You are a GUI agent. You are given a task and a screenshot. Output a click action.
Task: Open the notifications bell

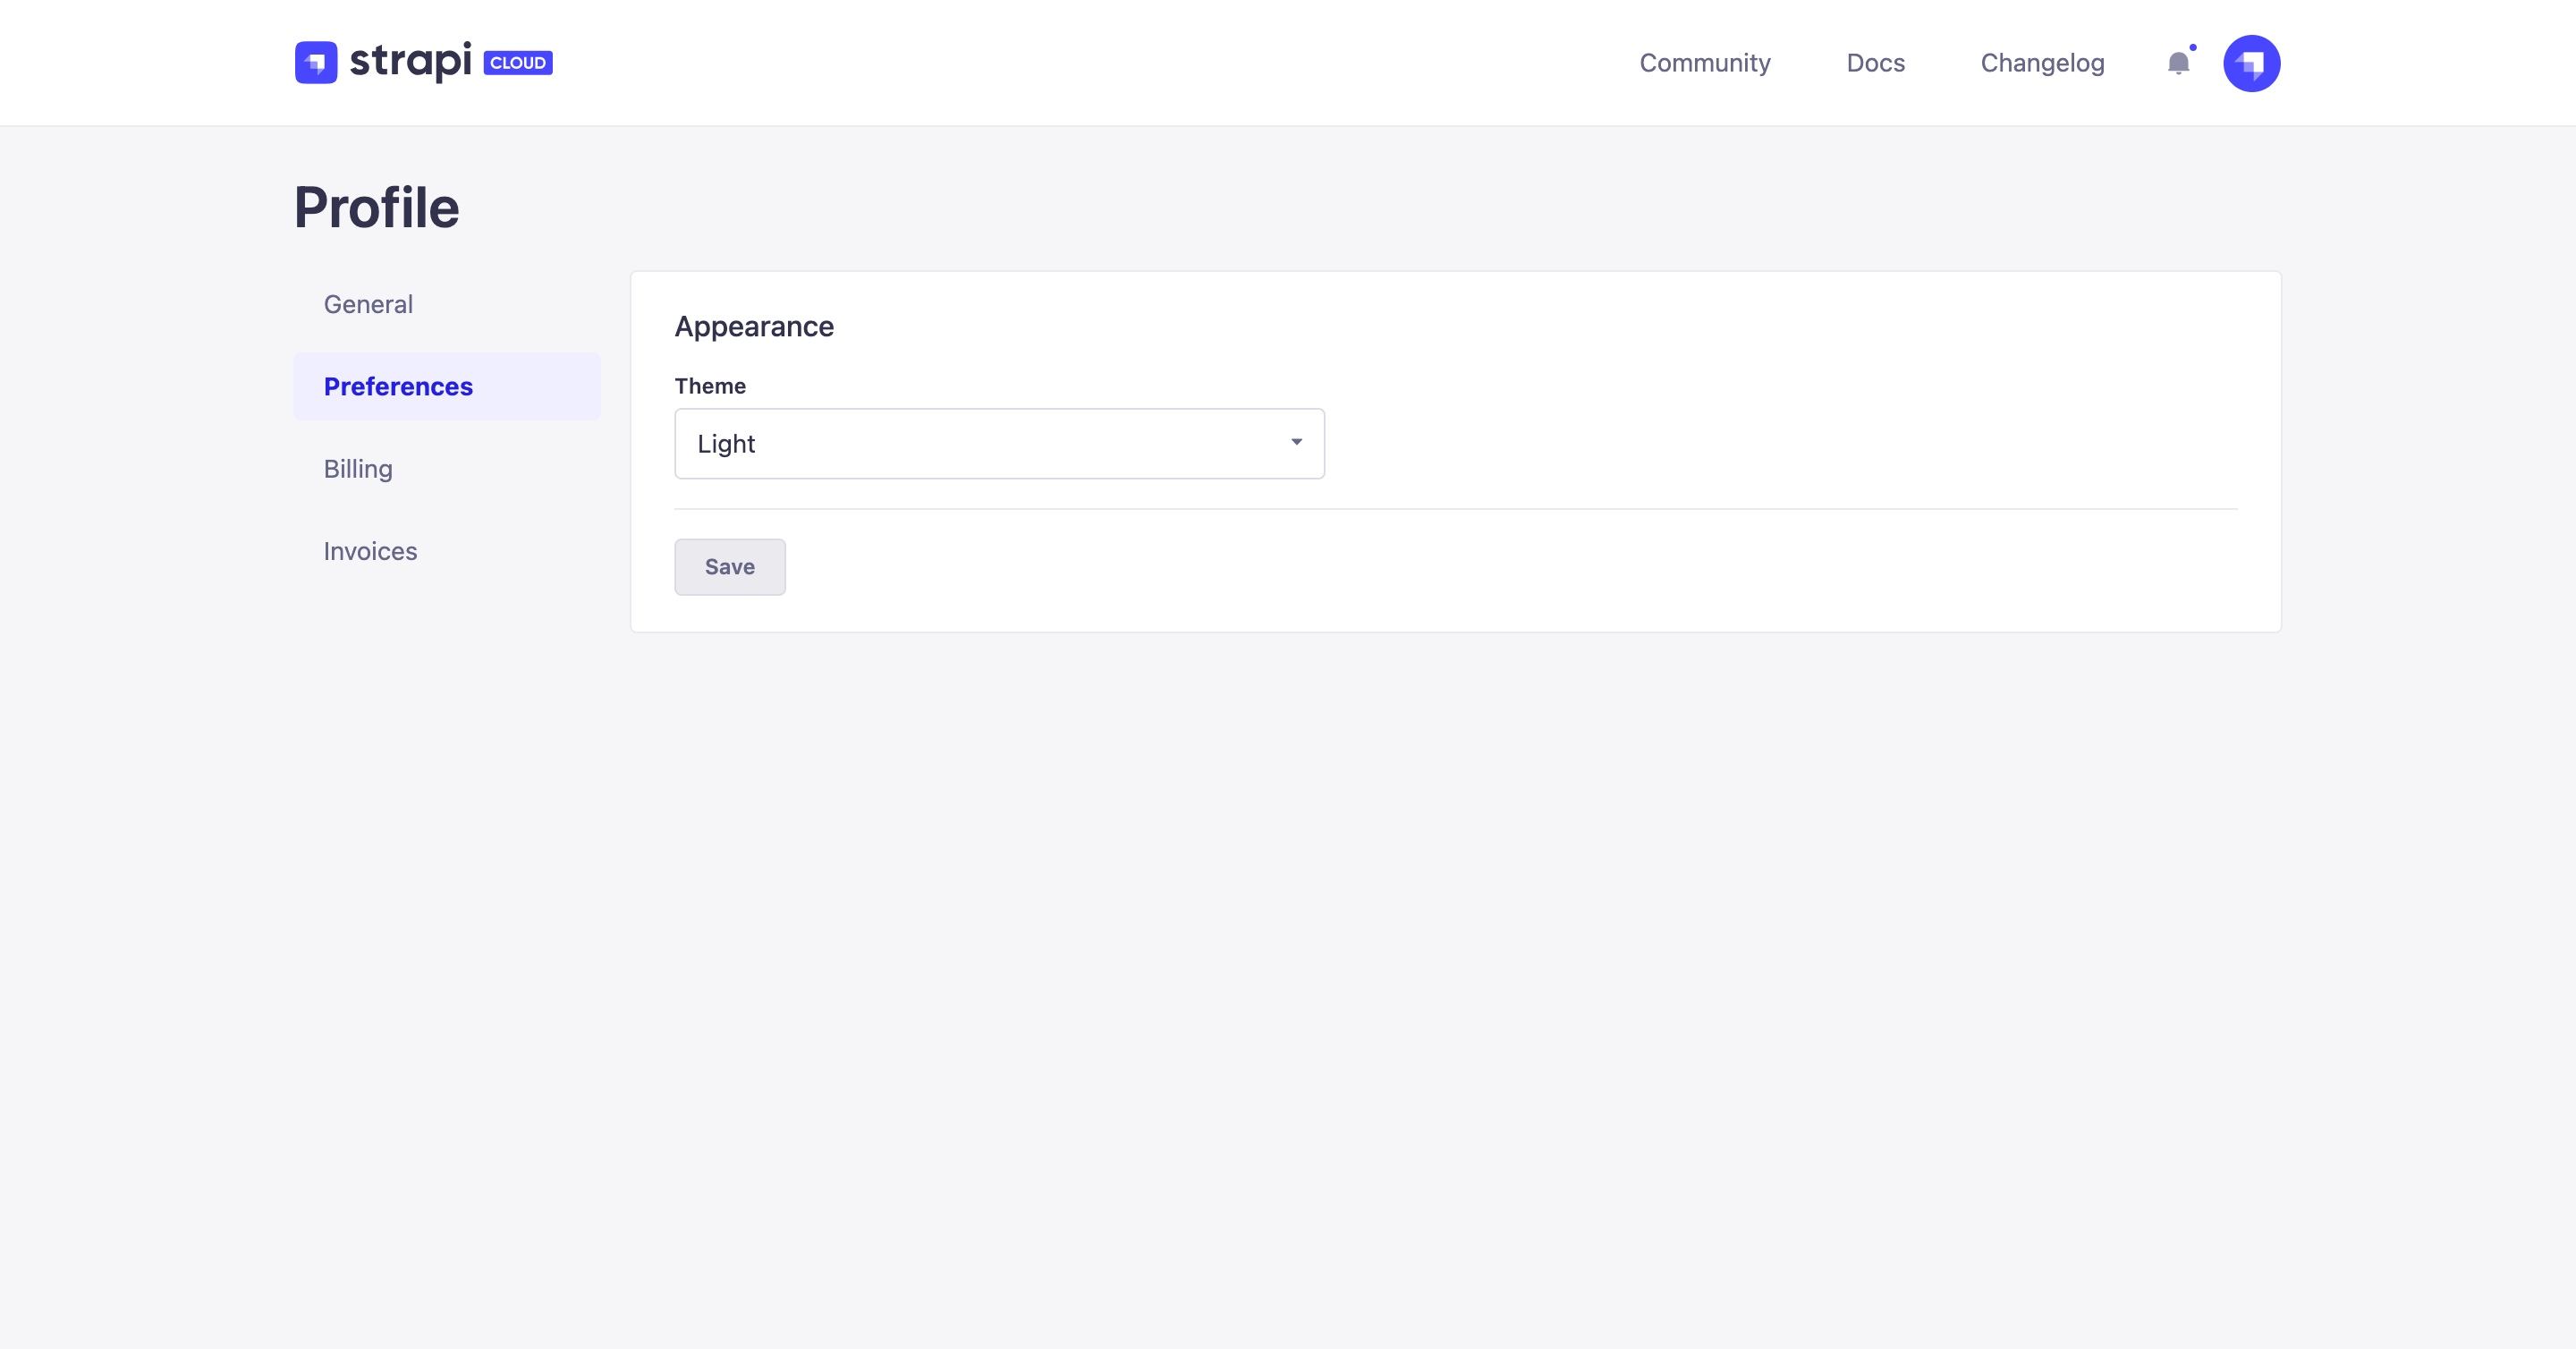point(2178,64)
